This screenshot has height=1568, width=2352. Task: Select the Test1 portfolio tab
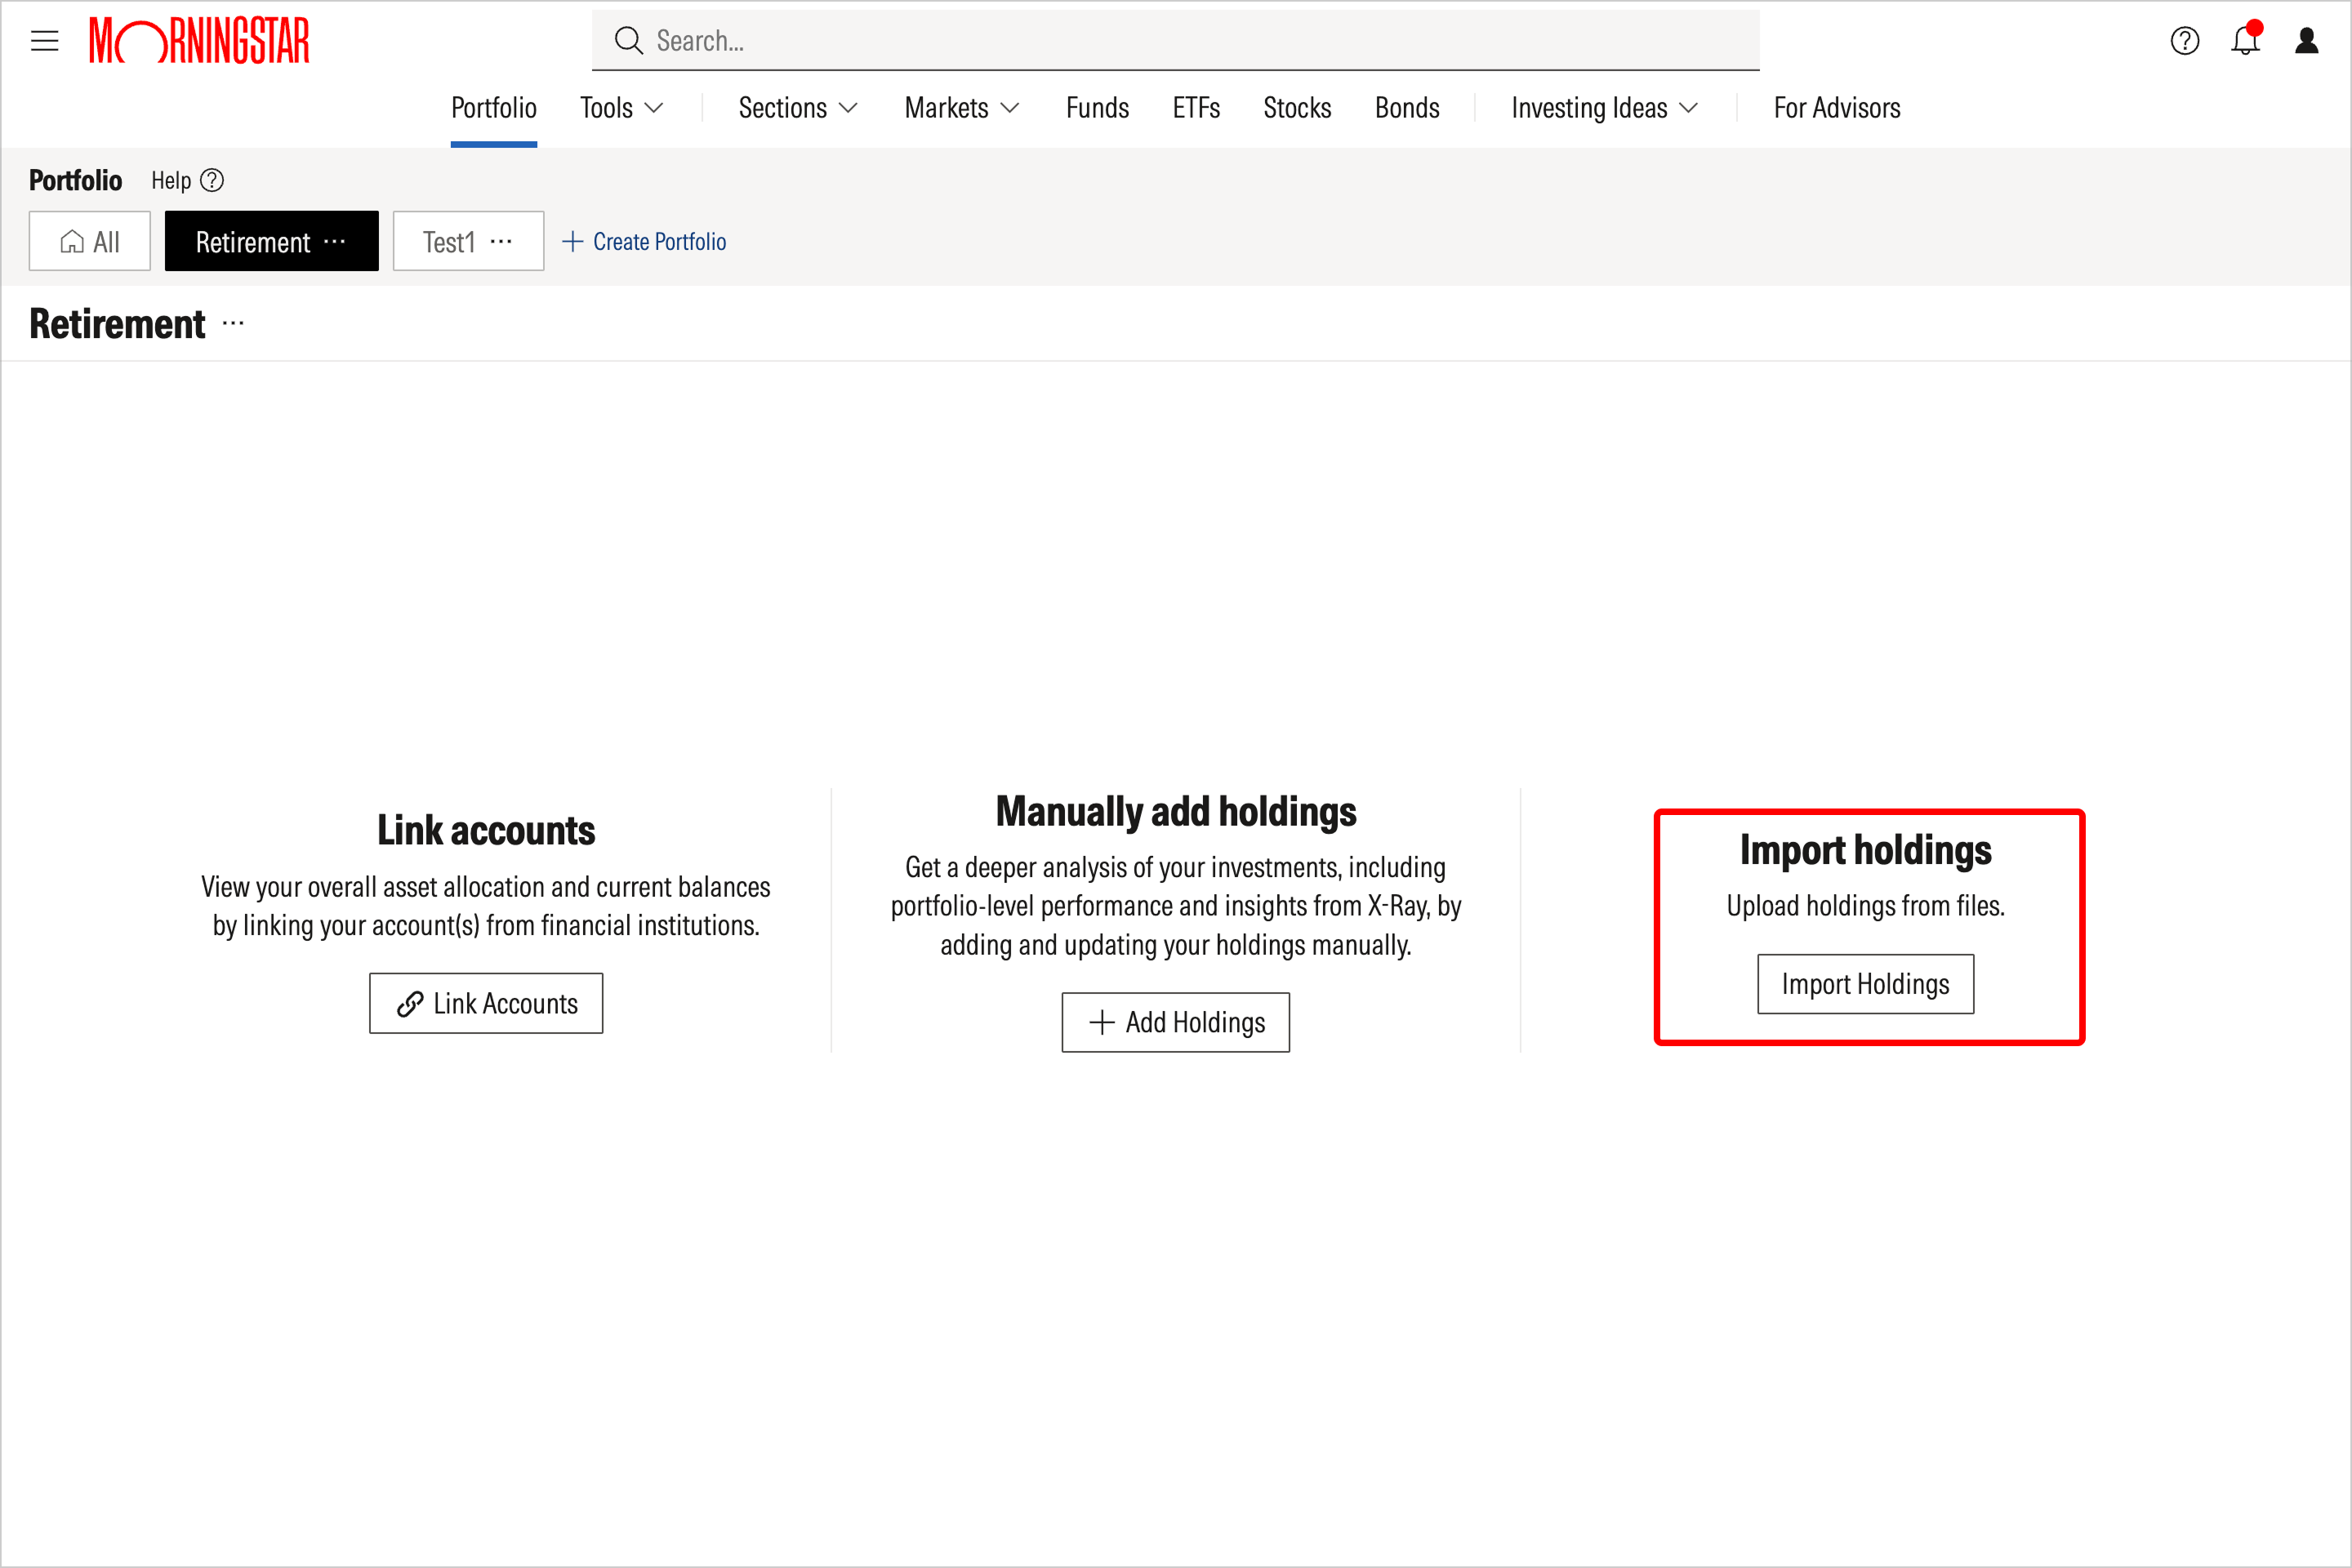(x=469, y=241)
